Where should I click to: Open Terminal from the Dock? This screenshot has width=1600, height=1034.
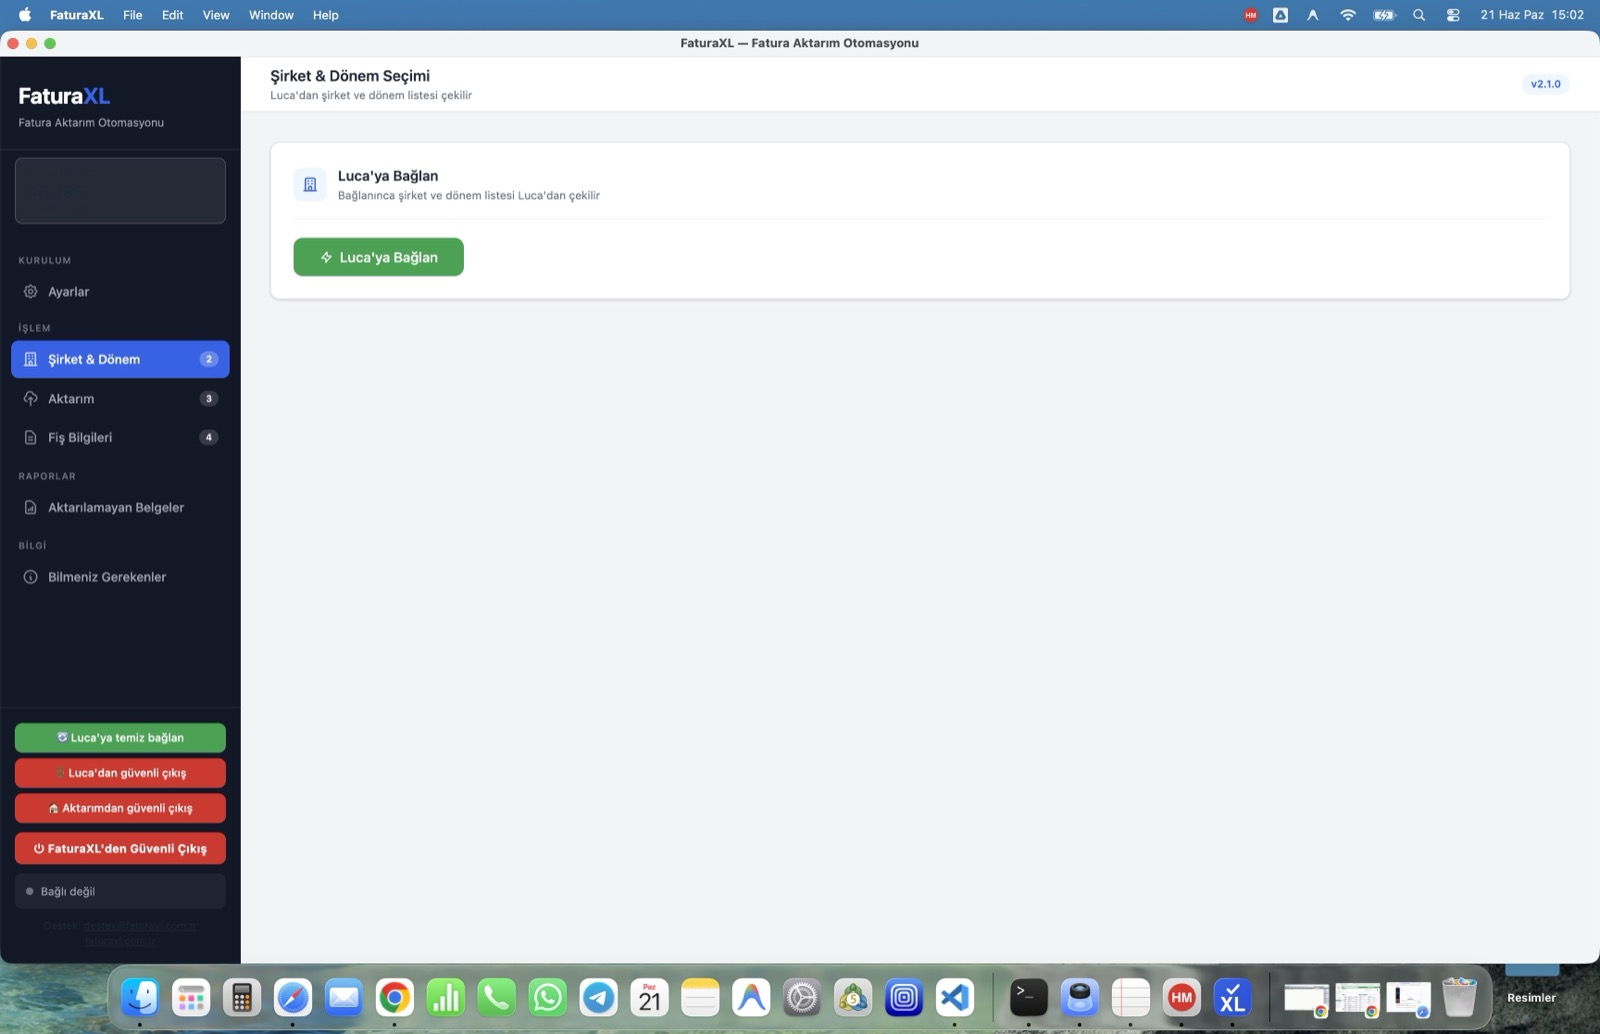coord(1029,997)
